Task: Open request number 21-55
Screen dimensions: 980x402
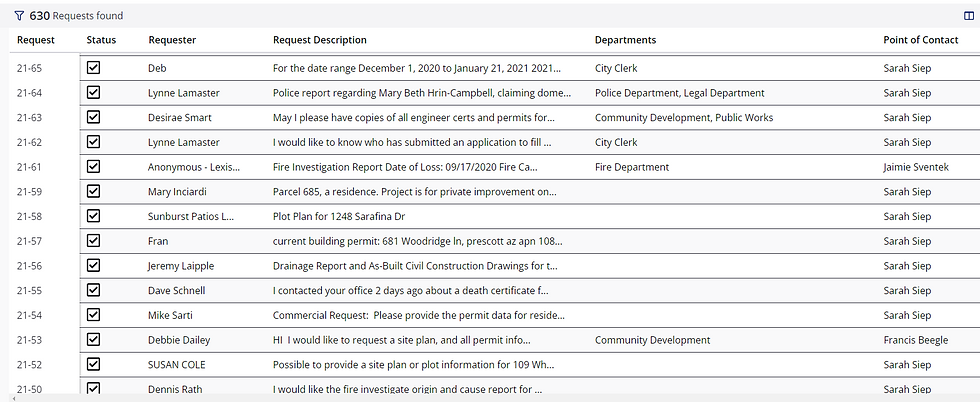Action: [29, 291]
